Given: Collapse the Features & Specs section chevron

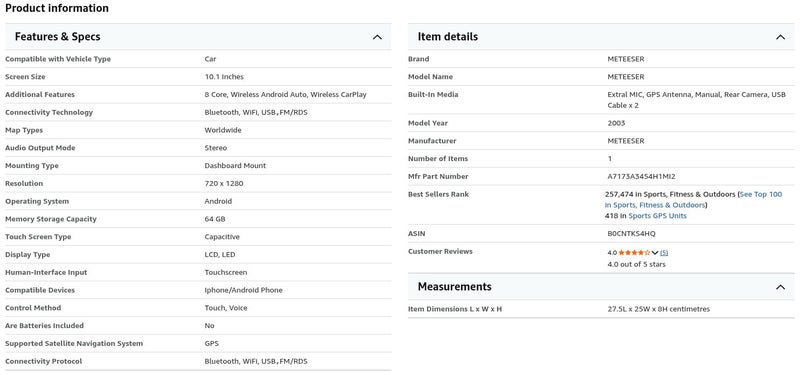Looking at the screenshot, I should [377, 37].
